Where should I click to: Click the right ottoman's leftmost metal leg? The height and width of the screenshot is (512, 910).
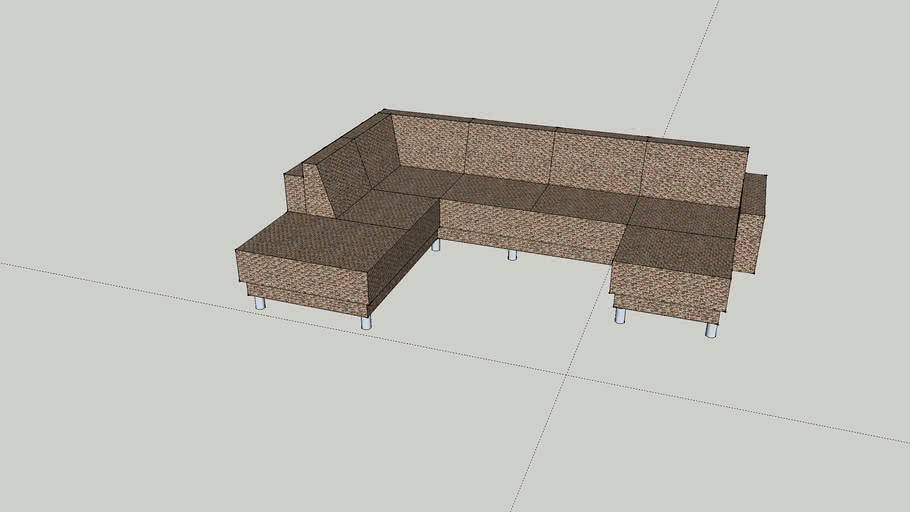620,316
